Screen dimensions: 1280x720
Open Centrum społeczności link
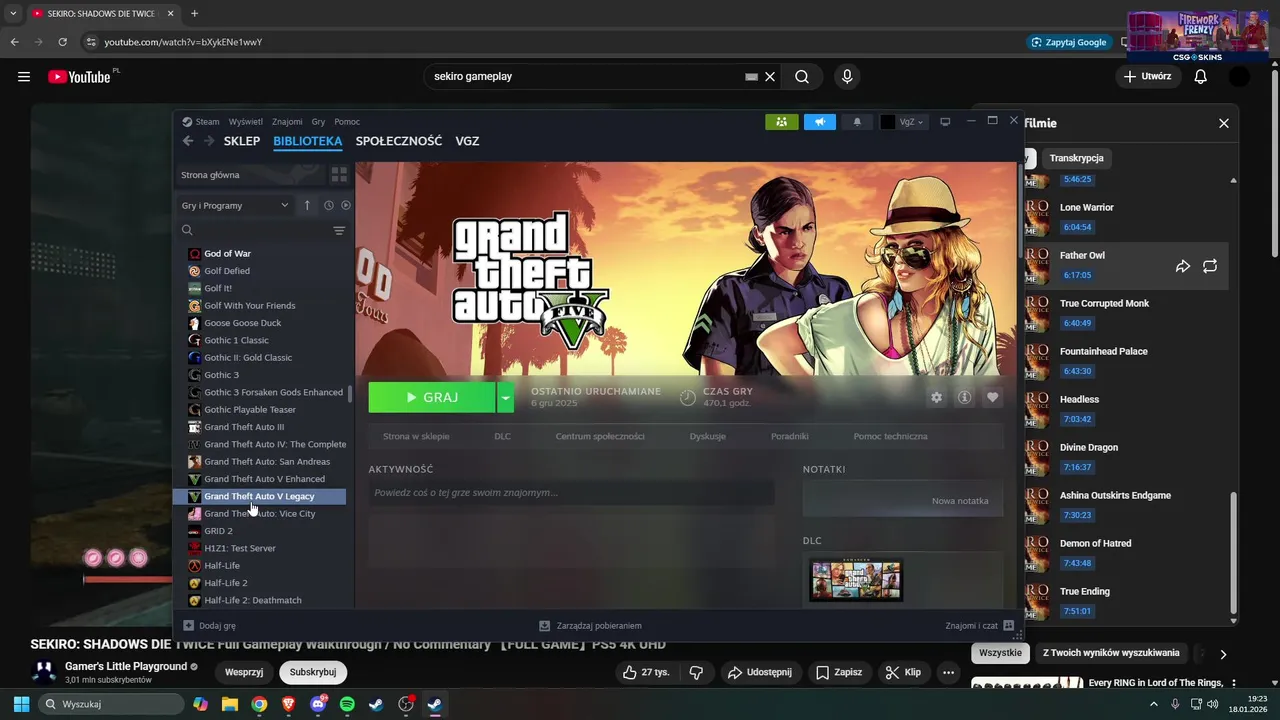pos(600,436)
